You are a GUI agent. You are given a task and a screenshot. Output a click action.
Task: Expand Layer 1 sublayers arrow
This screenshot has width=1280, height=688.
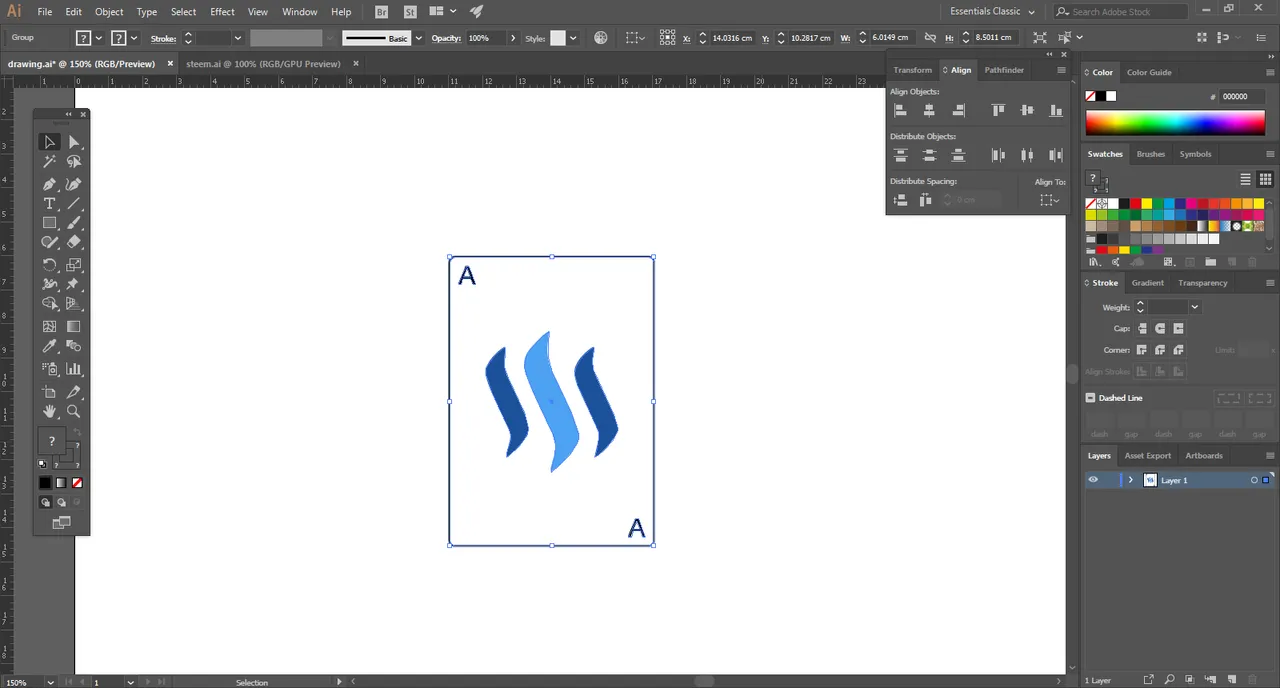(x=1131, y=480)
